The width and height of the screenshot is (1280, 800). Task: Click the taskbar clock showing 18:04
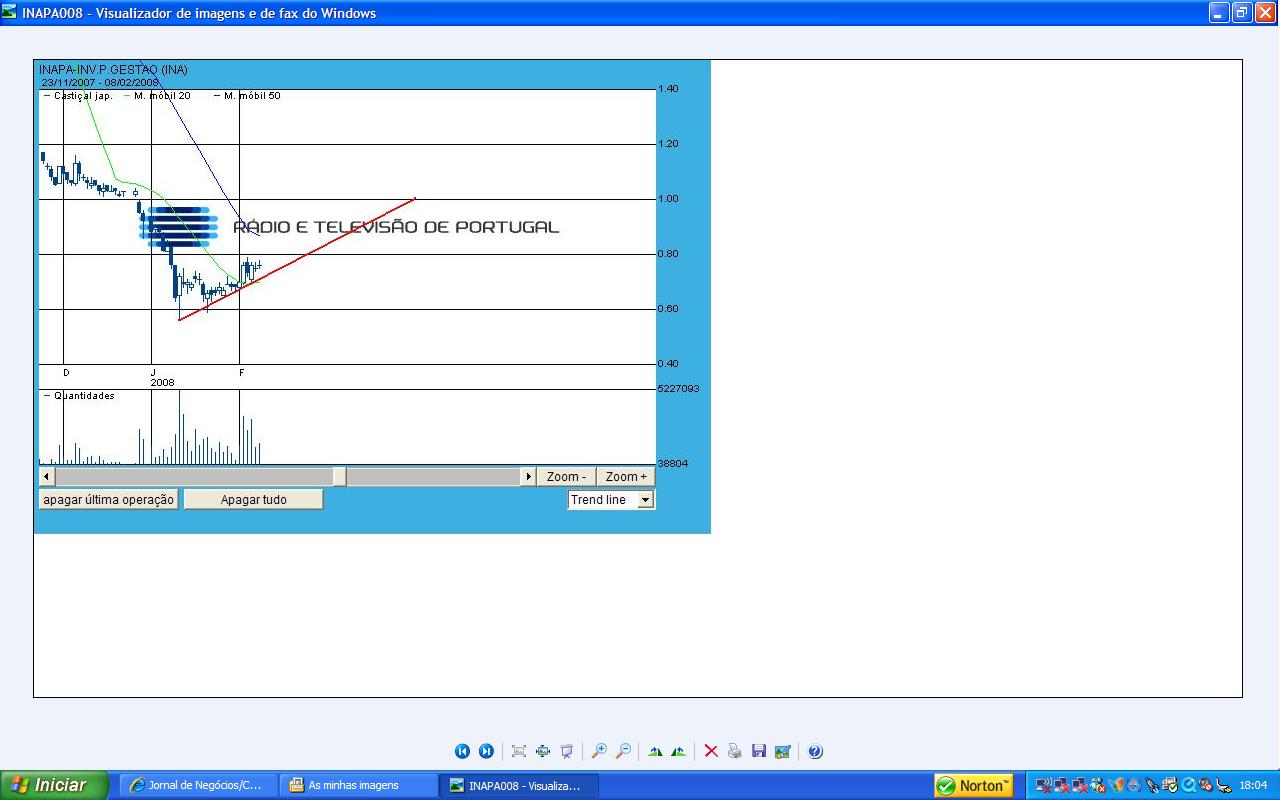[1253, 785]
